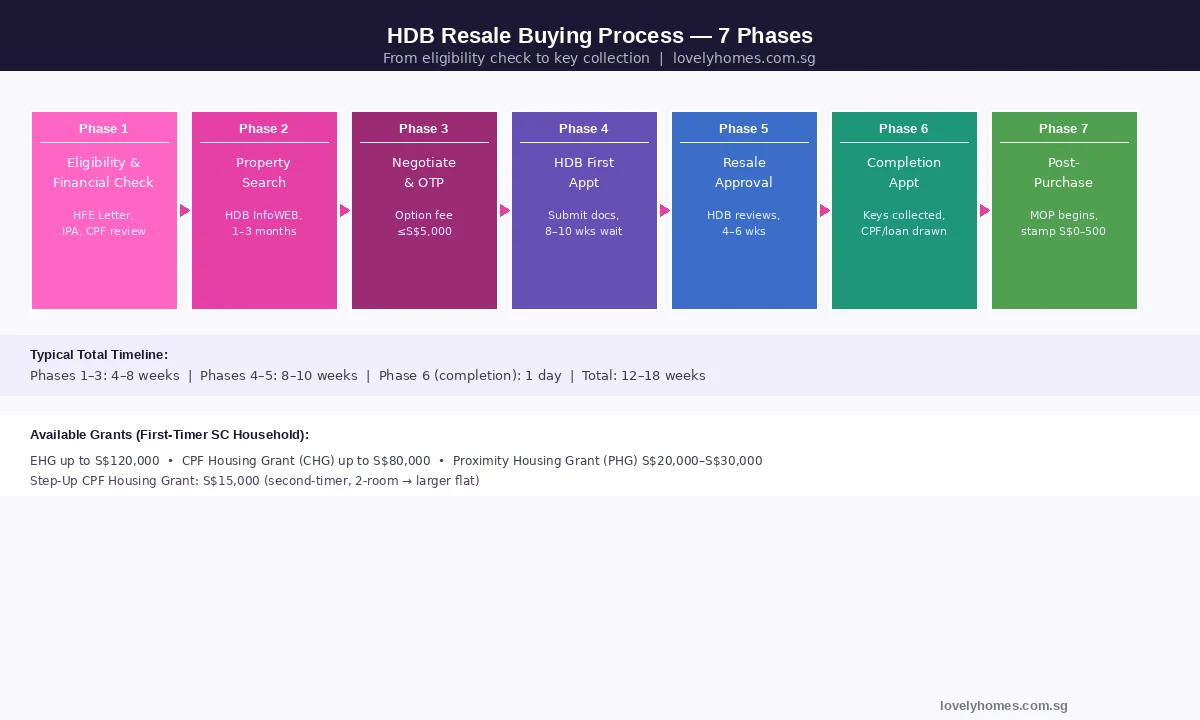The height and width of the screenshot is (720, 1200).
Task: Click 'Submit docs, 8–10 wks wait' text
Action: pos(584,223)
